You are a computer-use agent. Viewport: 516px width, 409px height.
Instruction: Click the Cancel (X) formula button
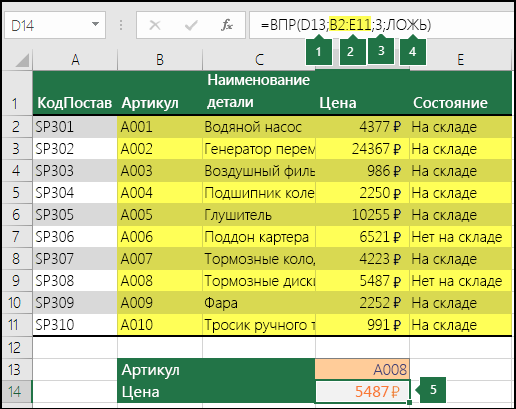155,25
